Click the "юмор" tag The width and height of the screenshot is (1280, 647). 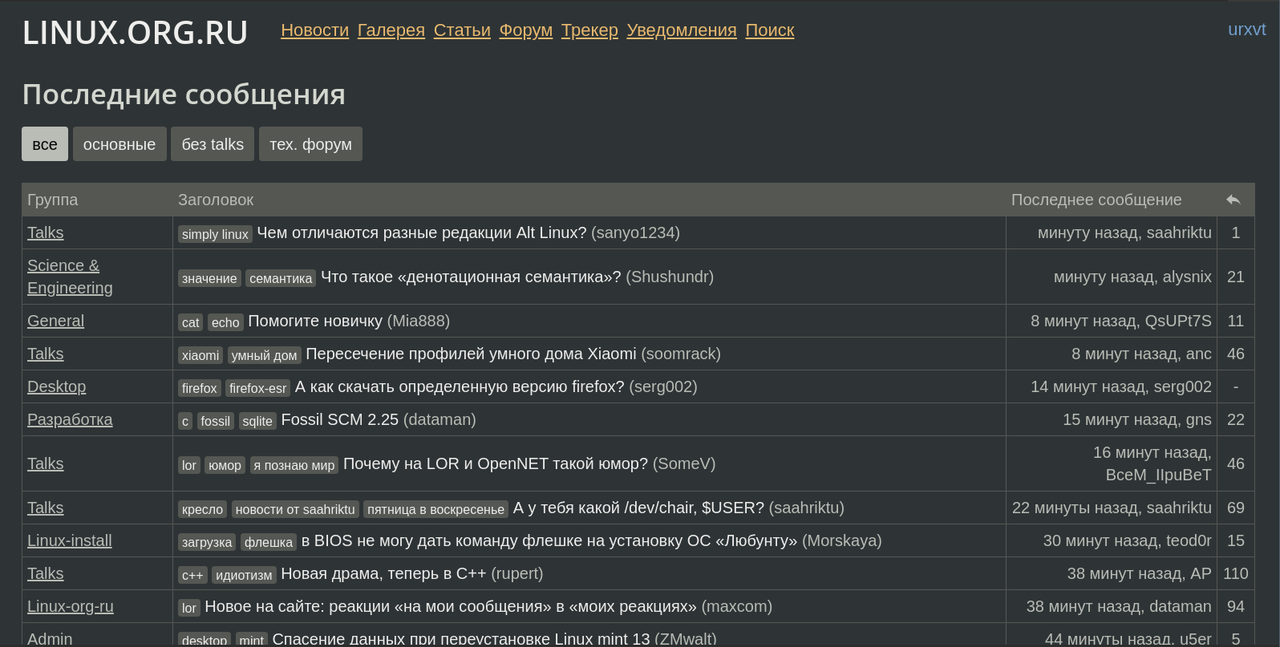pyautogui.click(x=225, y=465)
